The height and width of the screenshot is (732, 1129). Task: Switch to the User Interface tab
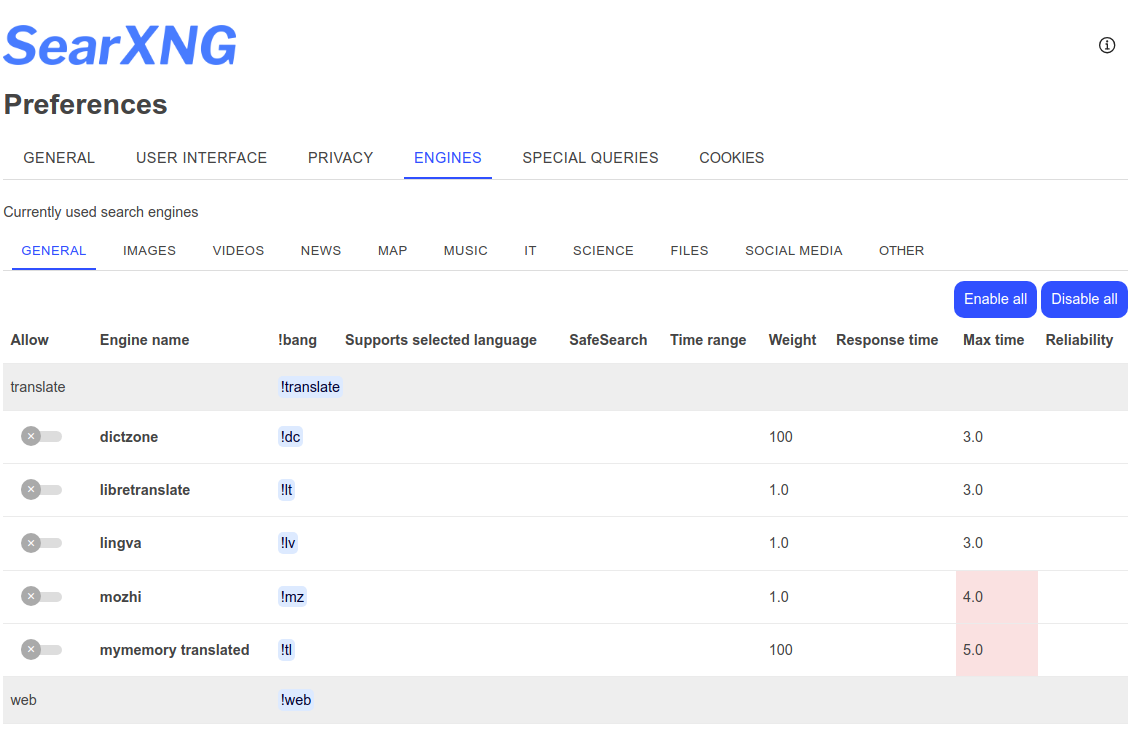202,158
